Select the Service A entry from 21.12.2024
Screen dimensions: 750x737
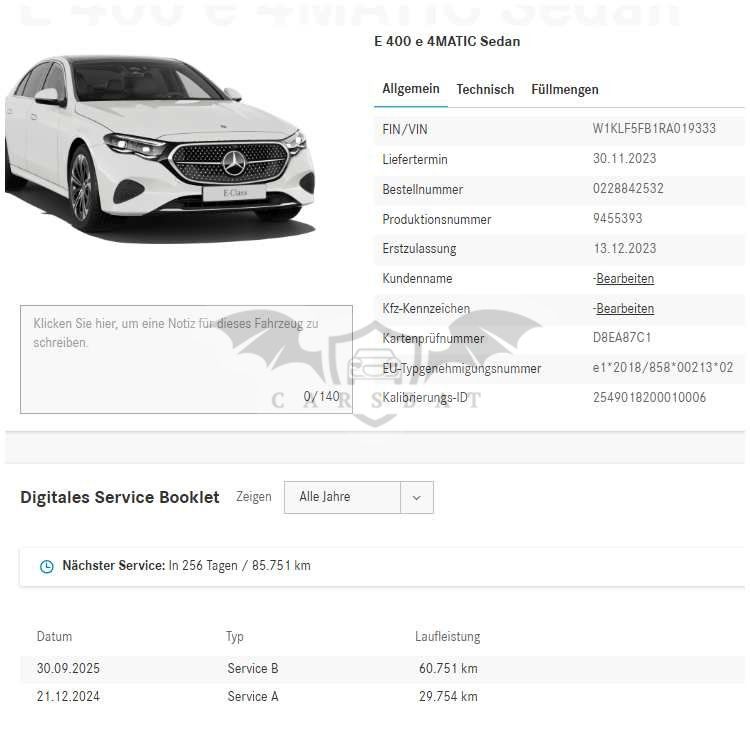pyautogui.click(x=383, y=696)
